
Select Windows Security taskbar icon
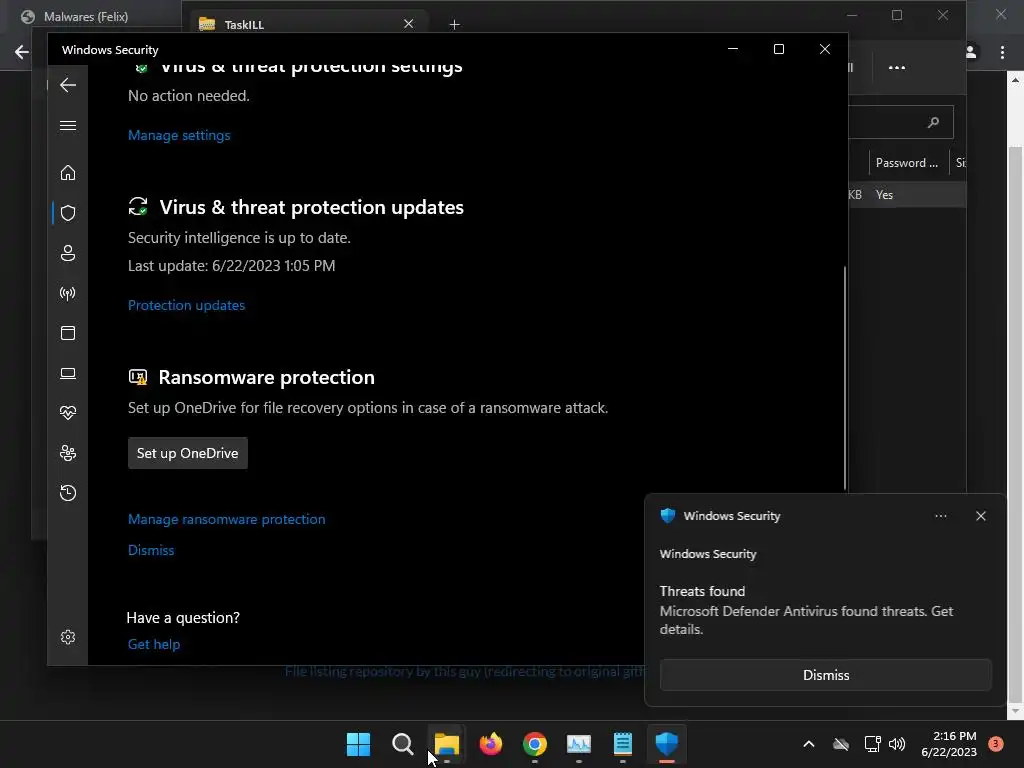coord(667,744)
